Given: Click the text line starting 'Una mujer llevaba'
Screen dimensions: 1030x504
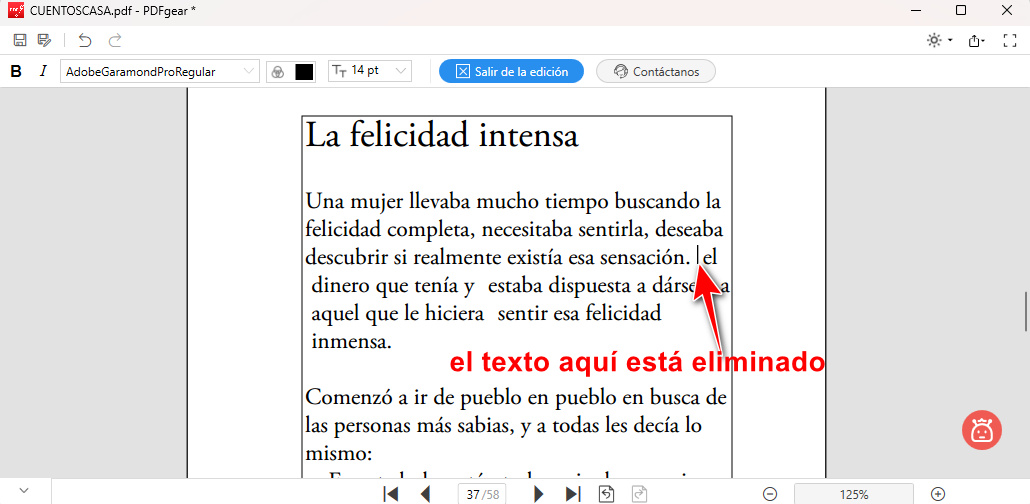Looking at the screenshot, I should (x=514, y=202).
